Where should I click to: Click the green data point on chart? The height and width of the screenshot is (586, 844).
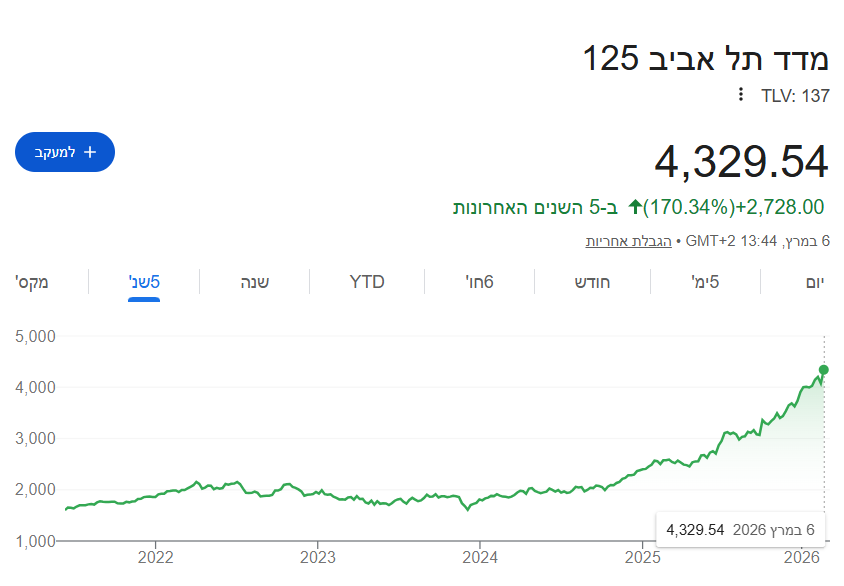[x=824, y=370]
